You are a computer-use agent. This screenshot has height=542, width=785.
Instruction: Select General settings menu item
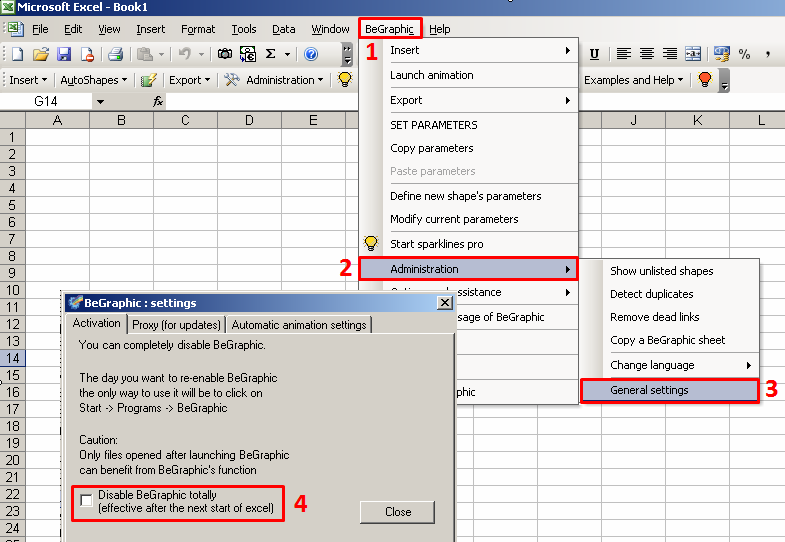coord(669,390)
